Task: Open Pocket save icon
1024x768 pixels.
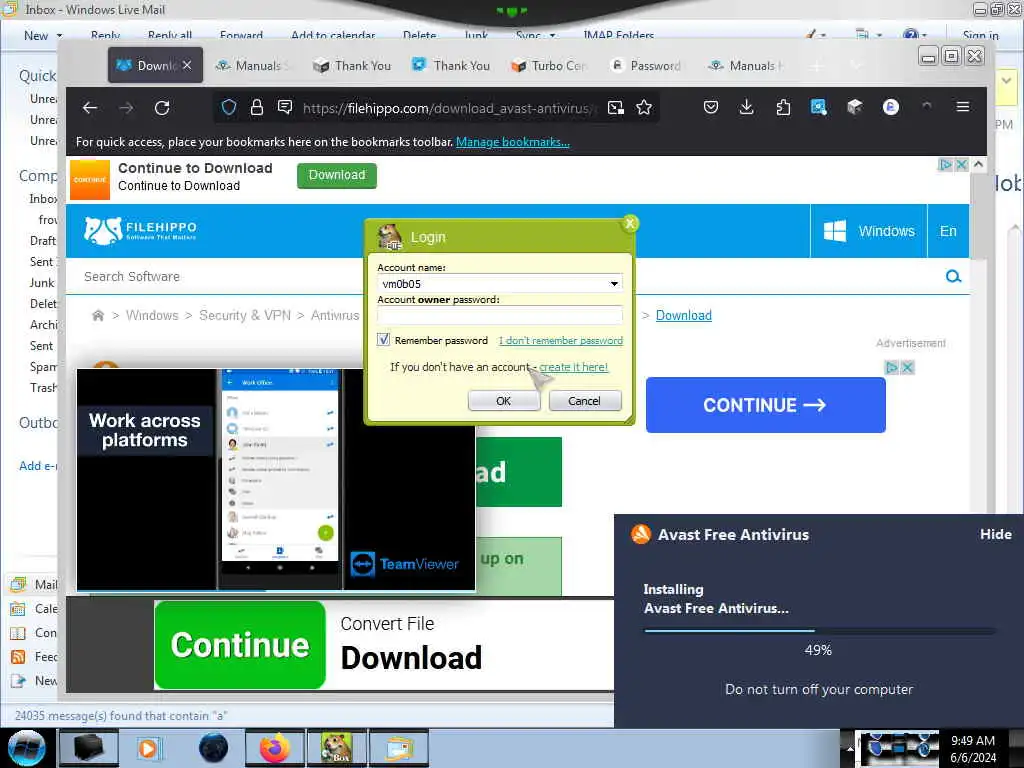Action: [711, 107]
